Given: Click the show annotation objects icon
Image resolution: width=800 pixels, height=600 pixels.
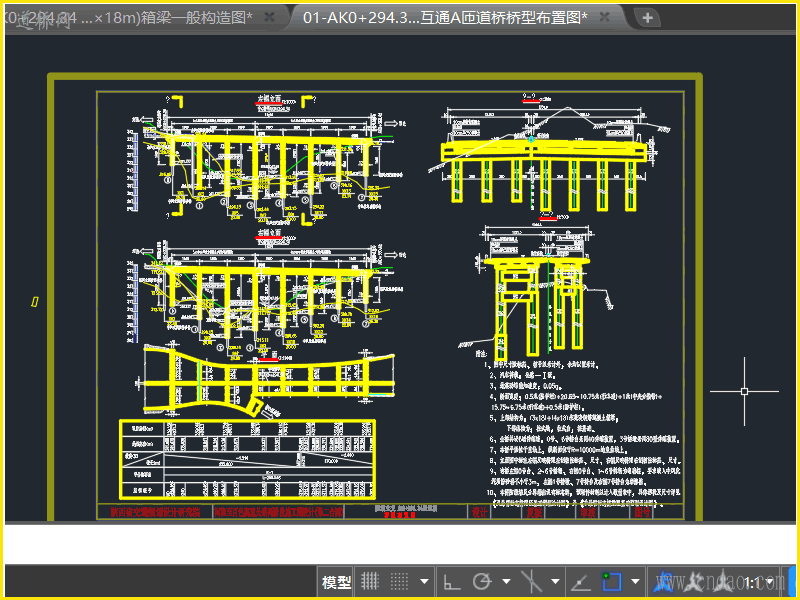Looking at the screenshot, I should pos(664,581).
